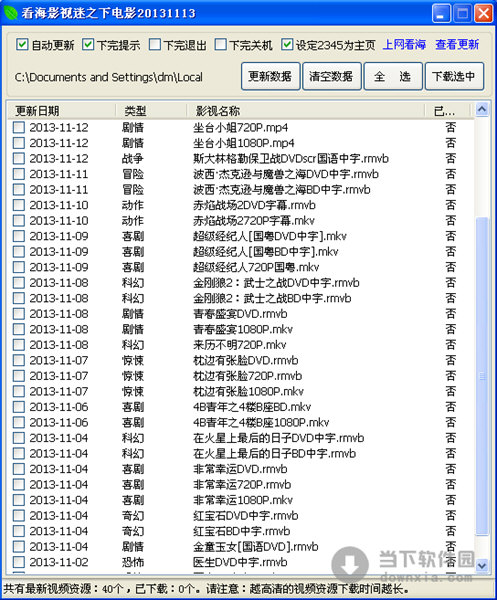Check the box for 坐台小姐720P.mp4
497x600 pixels.
tap(19, 127)
